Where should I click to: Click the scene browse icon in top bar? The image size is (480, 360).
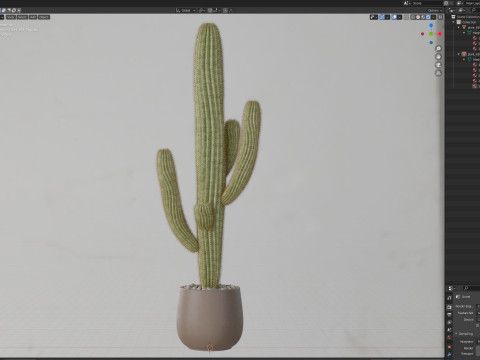click(406, 3)
